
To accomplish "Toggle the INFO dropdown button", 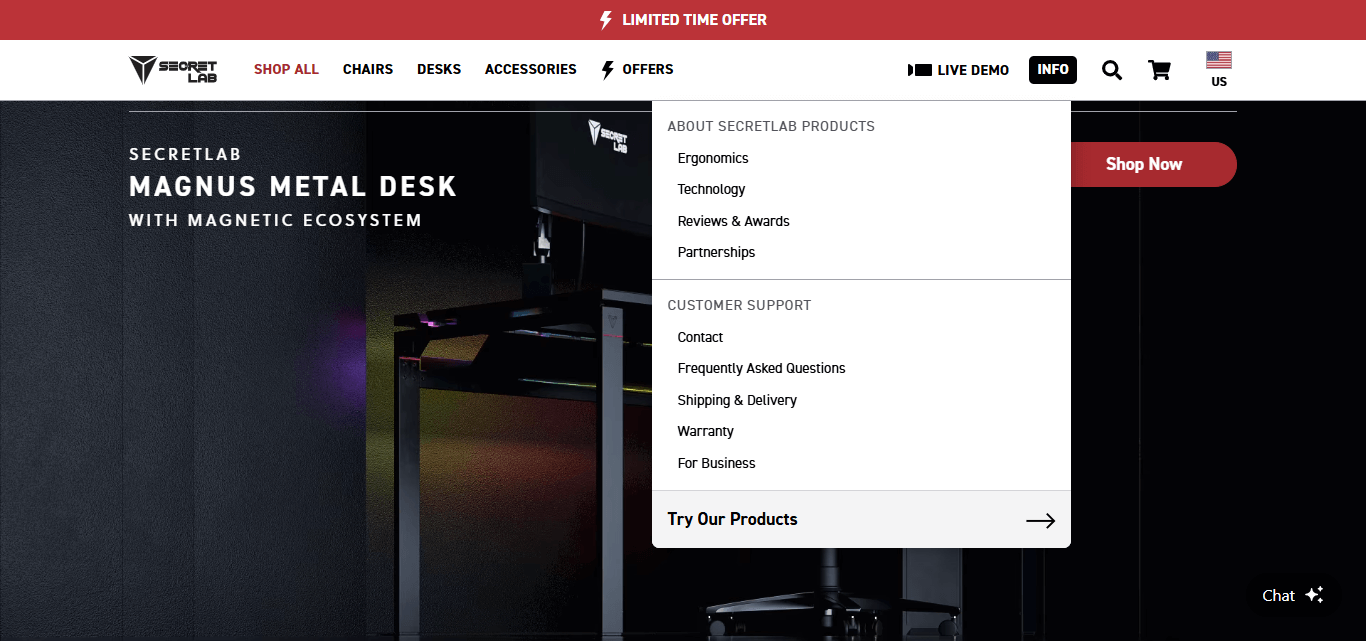I will [1053, 70].
